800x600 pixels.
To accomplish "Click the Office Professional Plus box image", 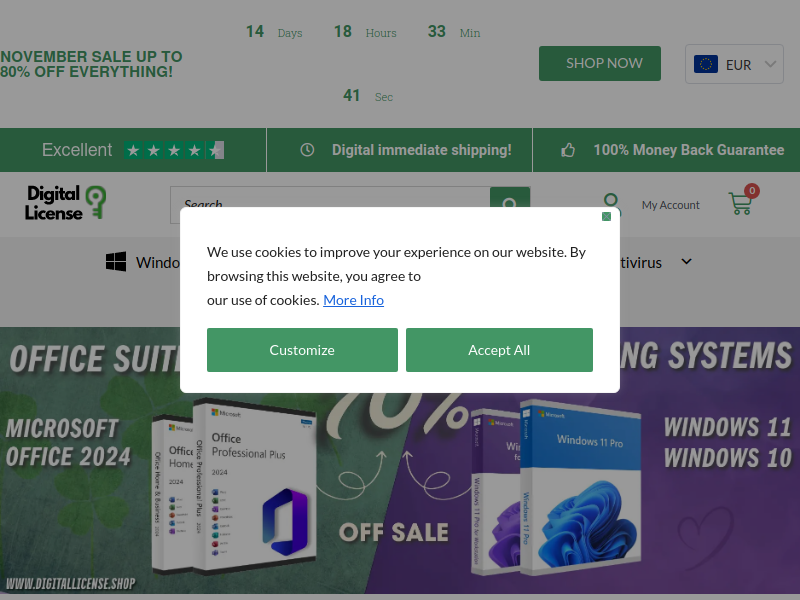I will [x=255, y=485].
